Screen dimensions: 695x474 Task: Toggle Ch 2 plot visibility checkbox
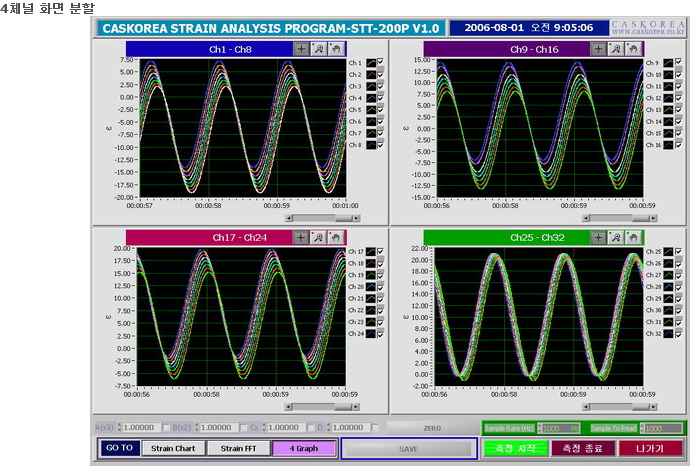click(x=380, y=74)
